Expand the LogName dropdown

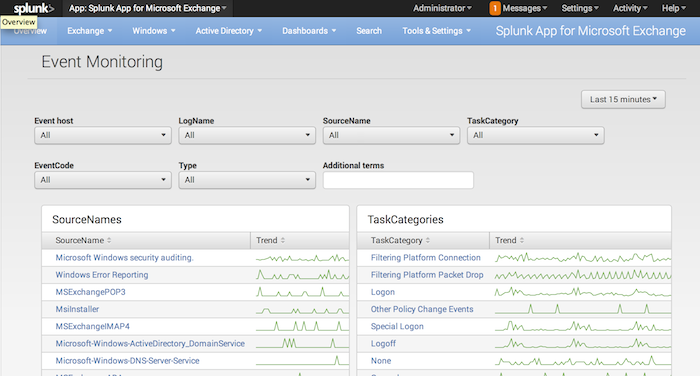point(247,135)
